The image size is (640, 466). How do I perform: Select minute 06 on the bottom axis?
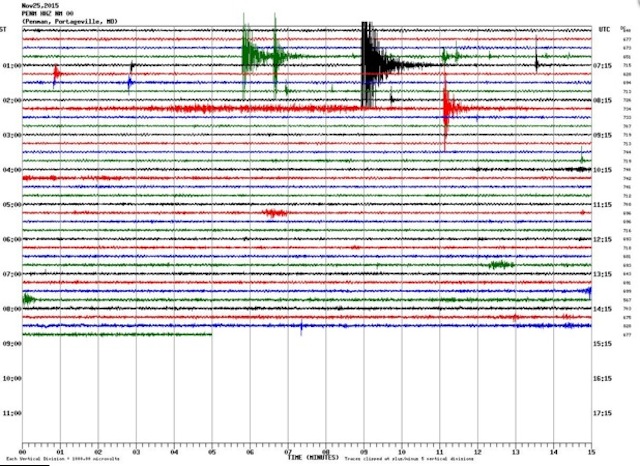[x=250, y=452]
